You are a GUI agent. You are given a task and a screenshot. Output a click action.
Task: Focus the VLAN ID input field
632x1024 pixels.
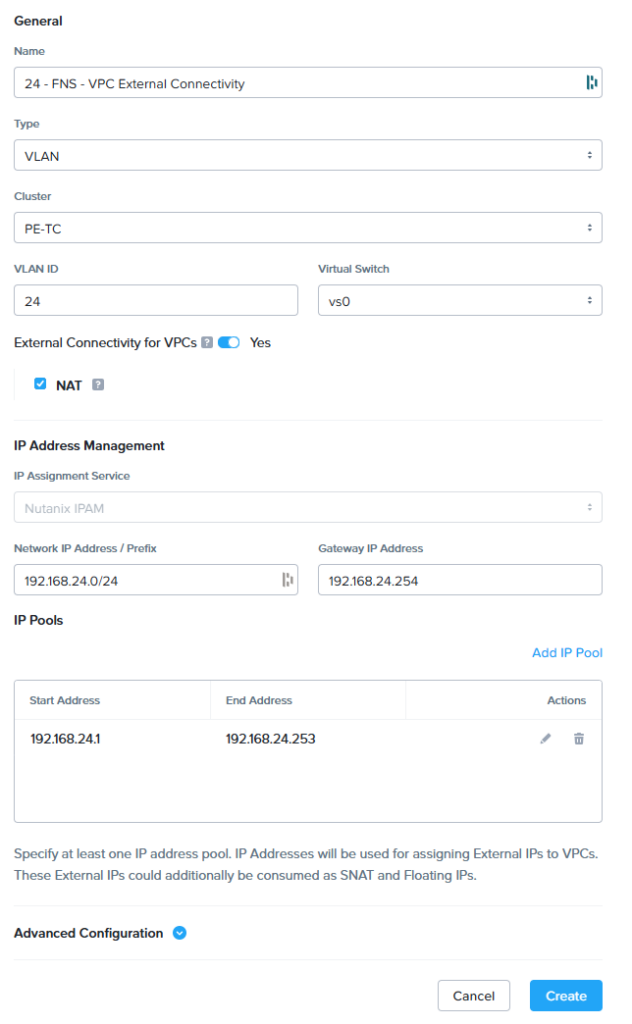(x=156, y=300)
